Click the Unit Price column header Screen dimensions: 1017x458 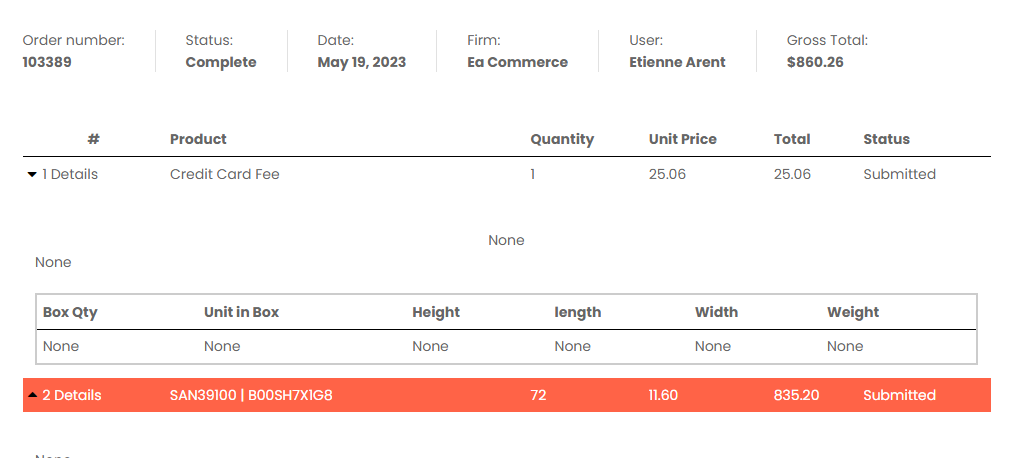coord(682,139)
